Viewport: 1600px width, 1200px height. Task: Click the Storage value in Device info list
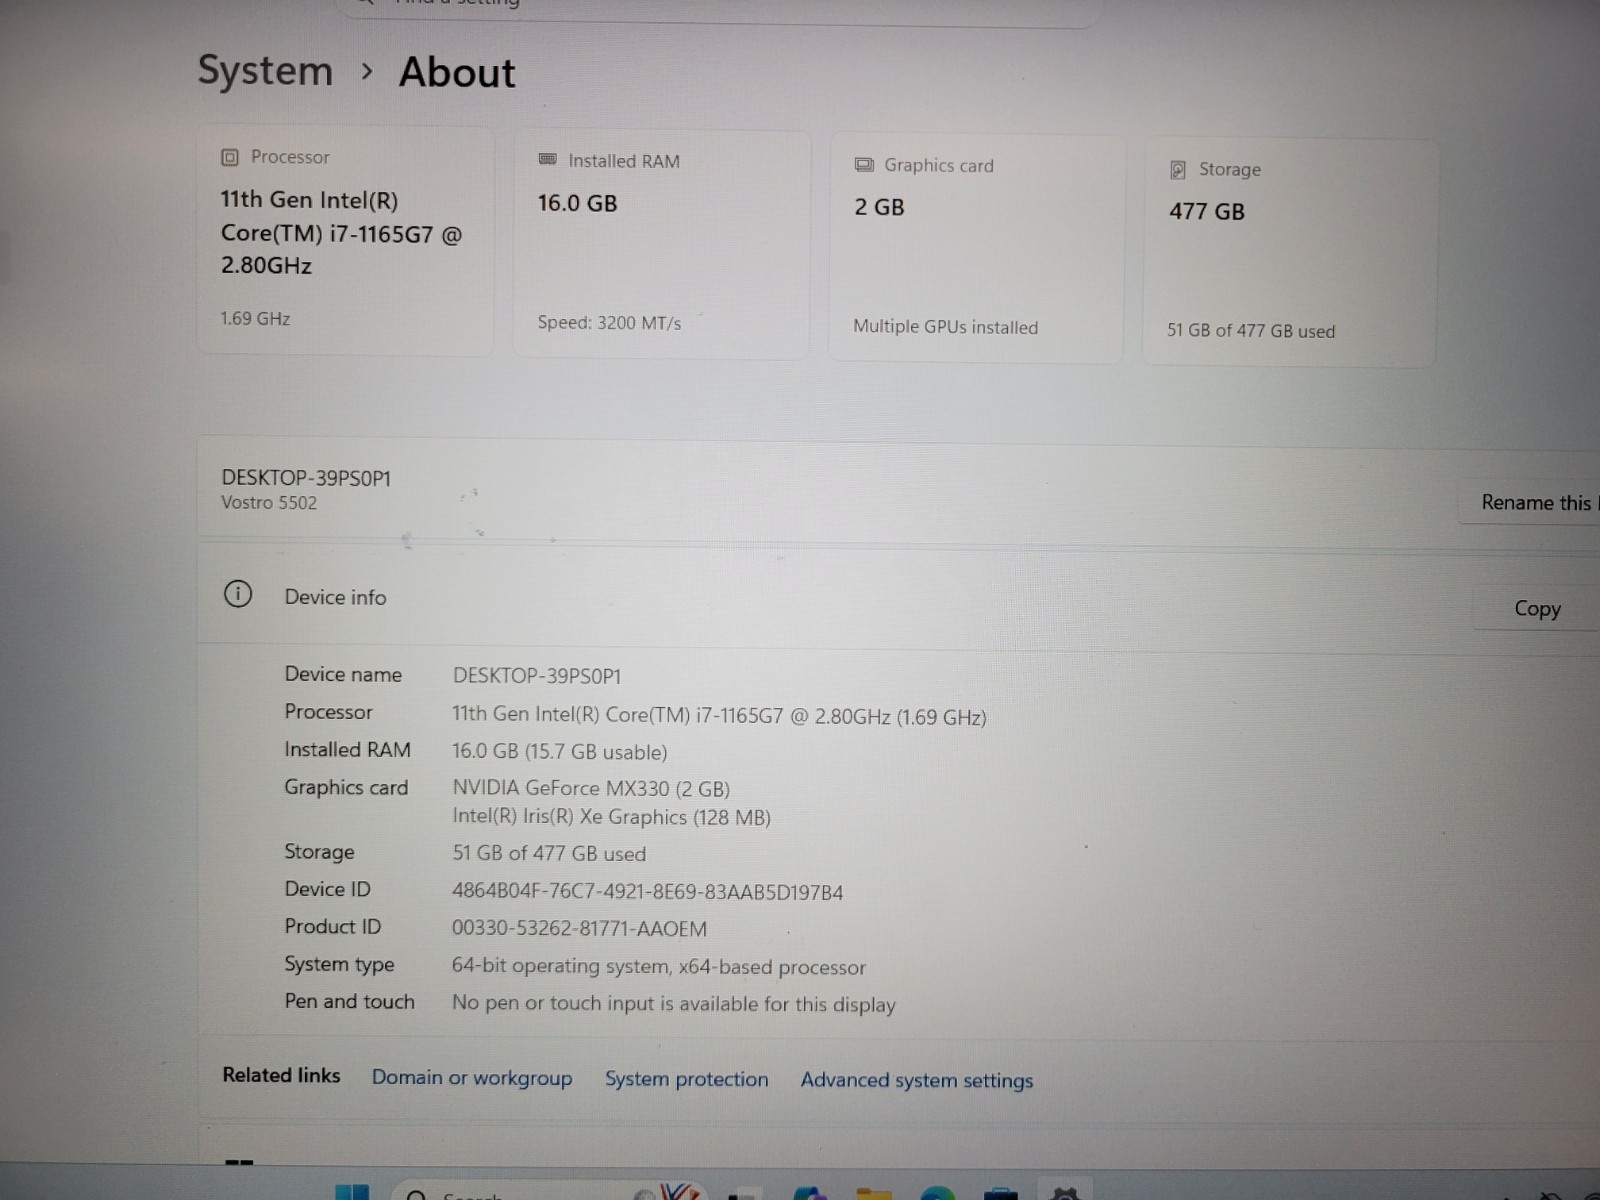click(x=549, y=854)
